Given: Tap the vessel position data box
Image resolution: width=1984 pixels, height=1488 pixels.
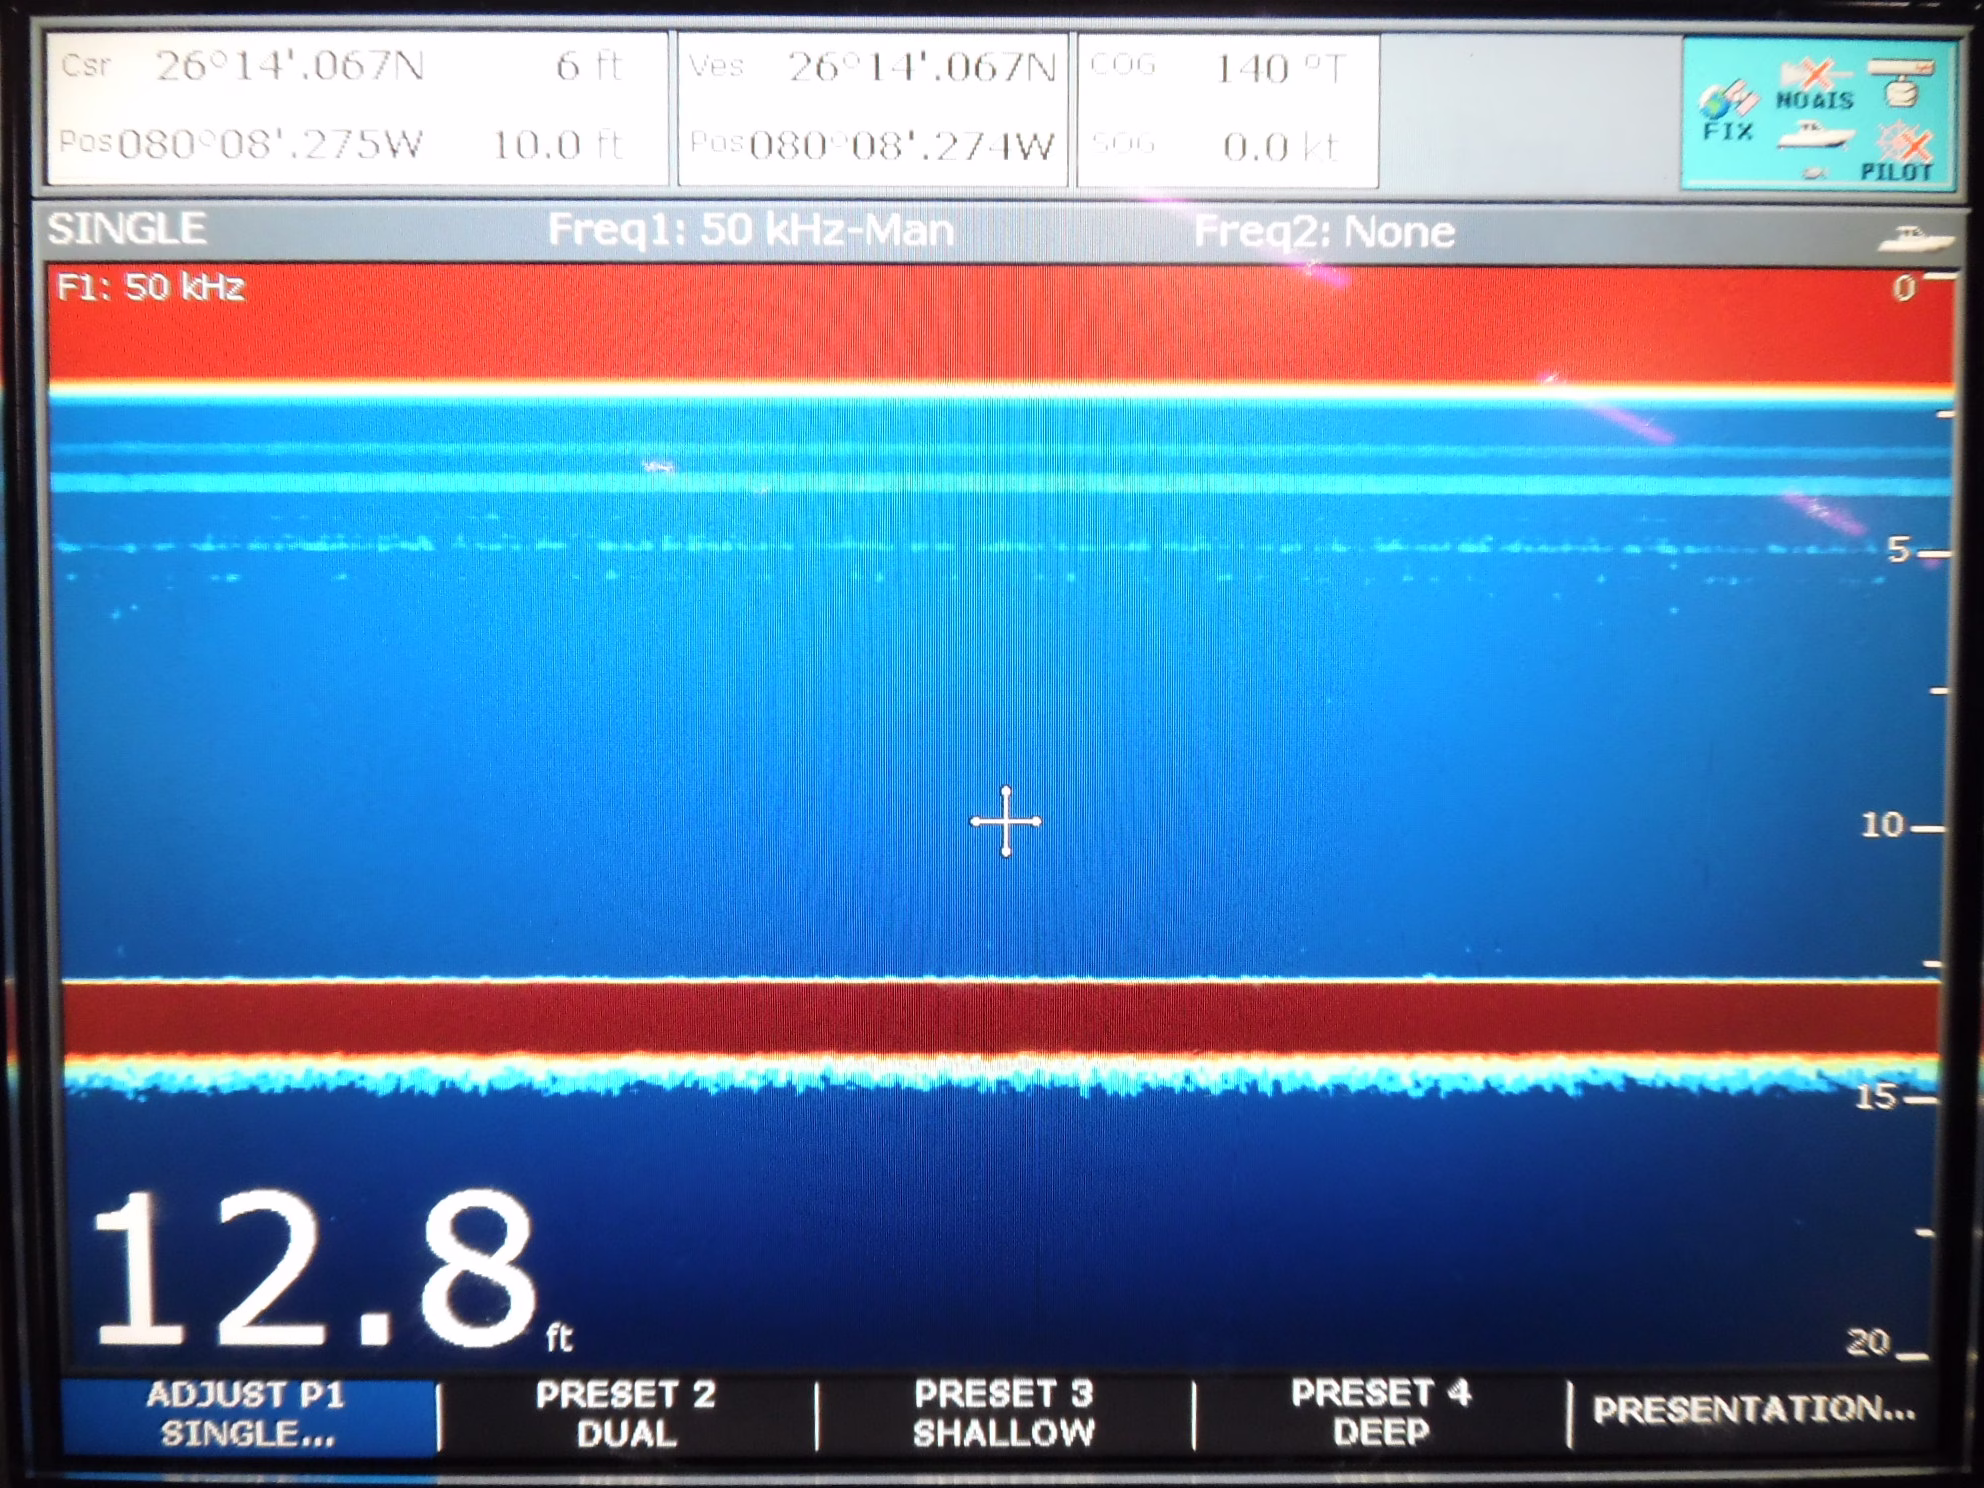Looking at the screenshot, I should pyautogui.click(x=873, y=108).
